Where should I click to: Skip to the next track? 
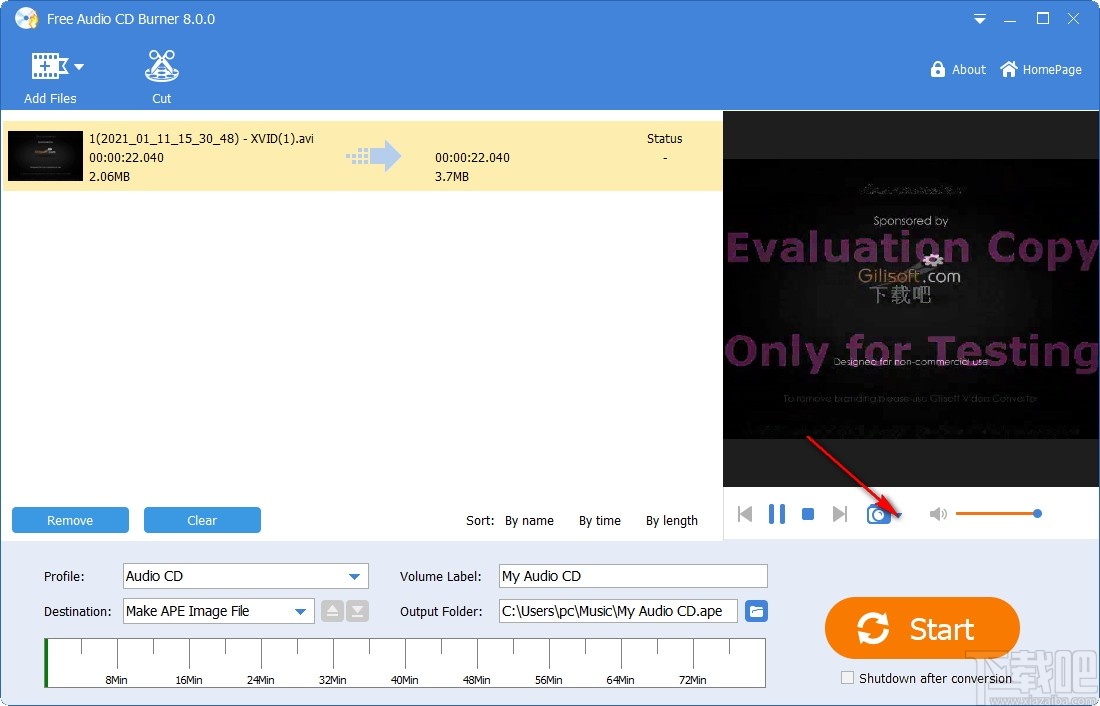[x=840, y=513]
